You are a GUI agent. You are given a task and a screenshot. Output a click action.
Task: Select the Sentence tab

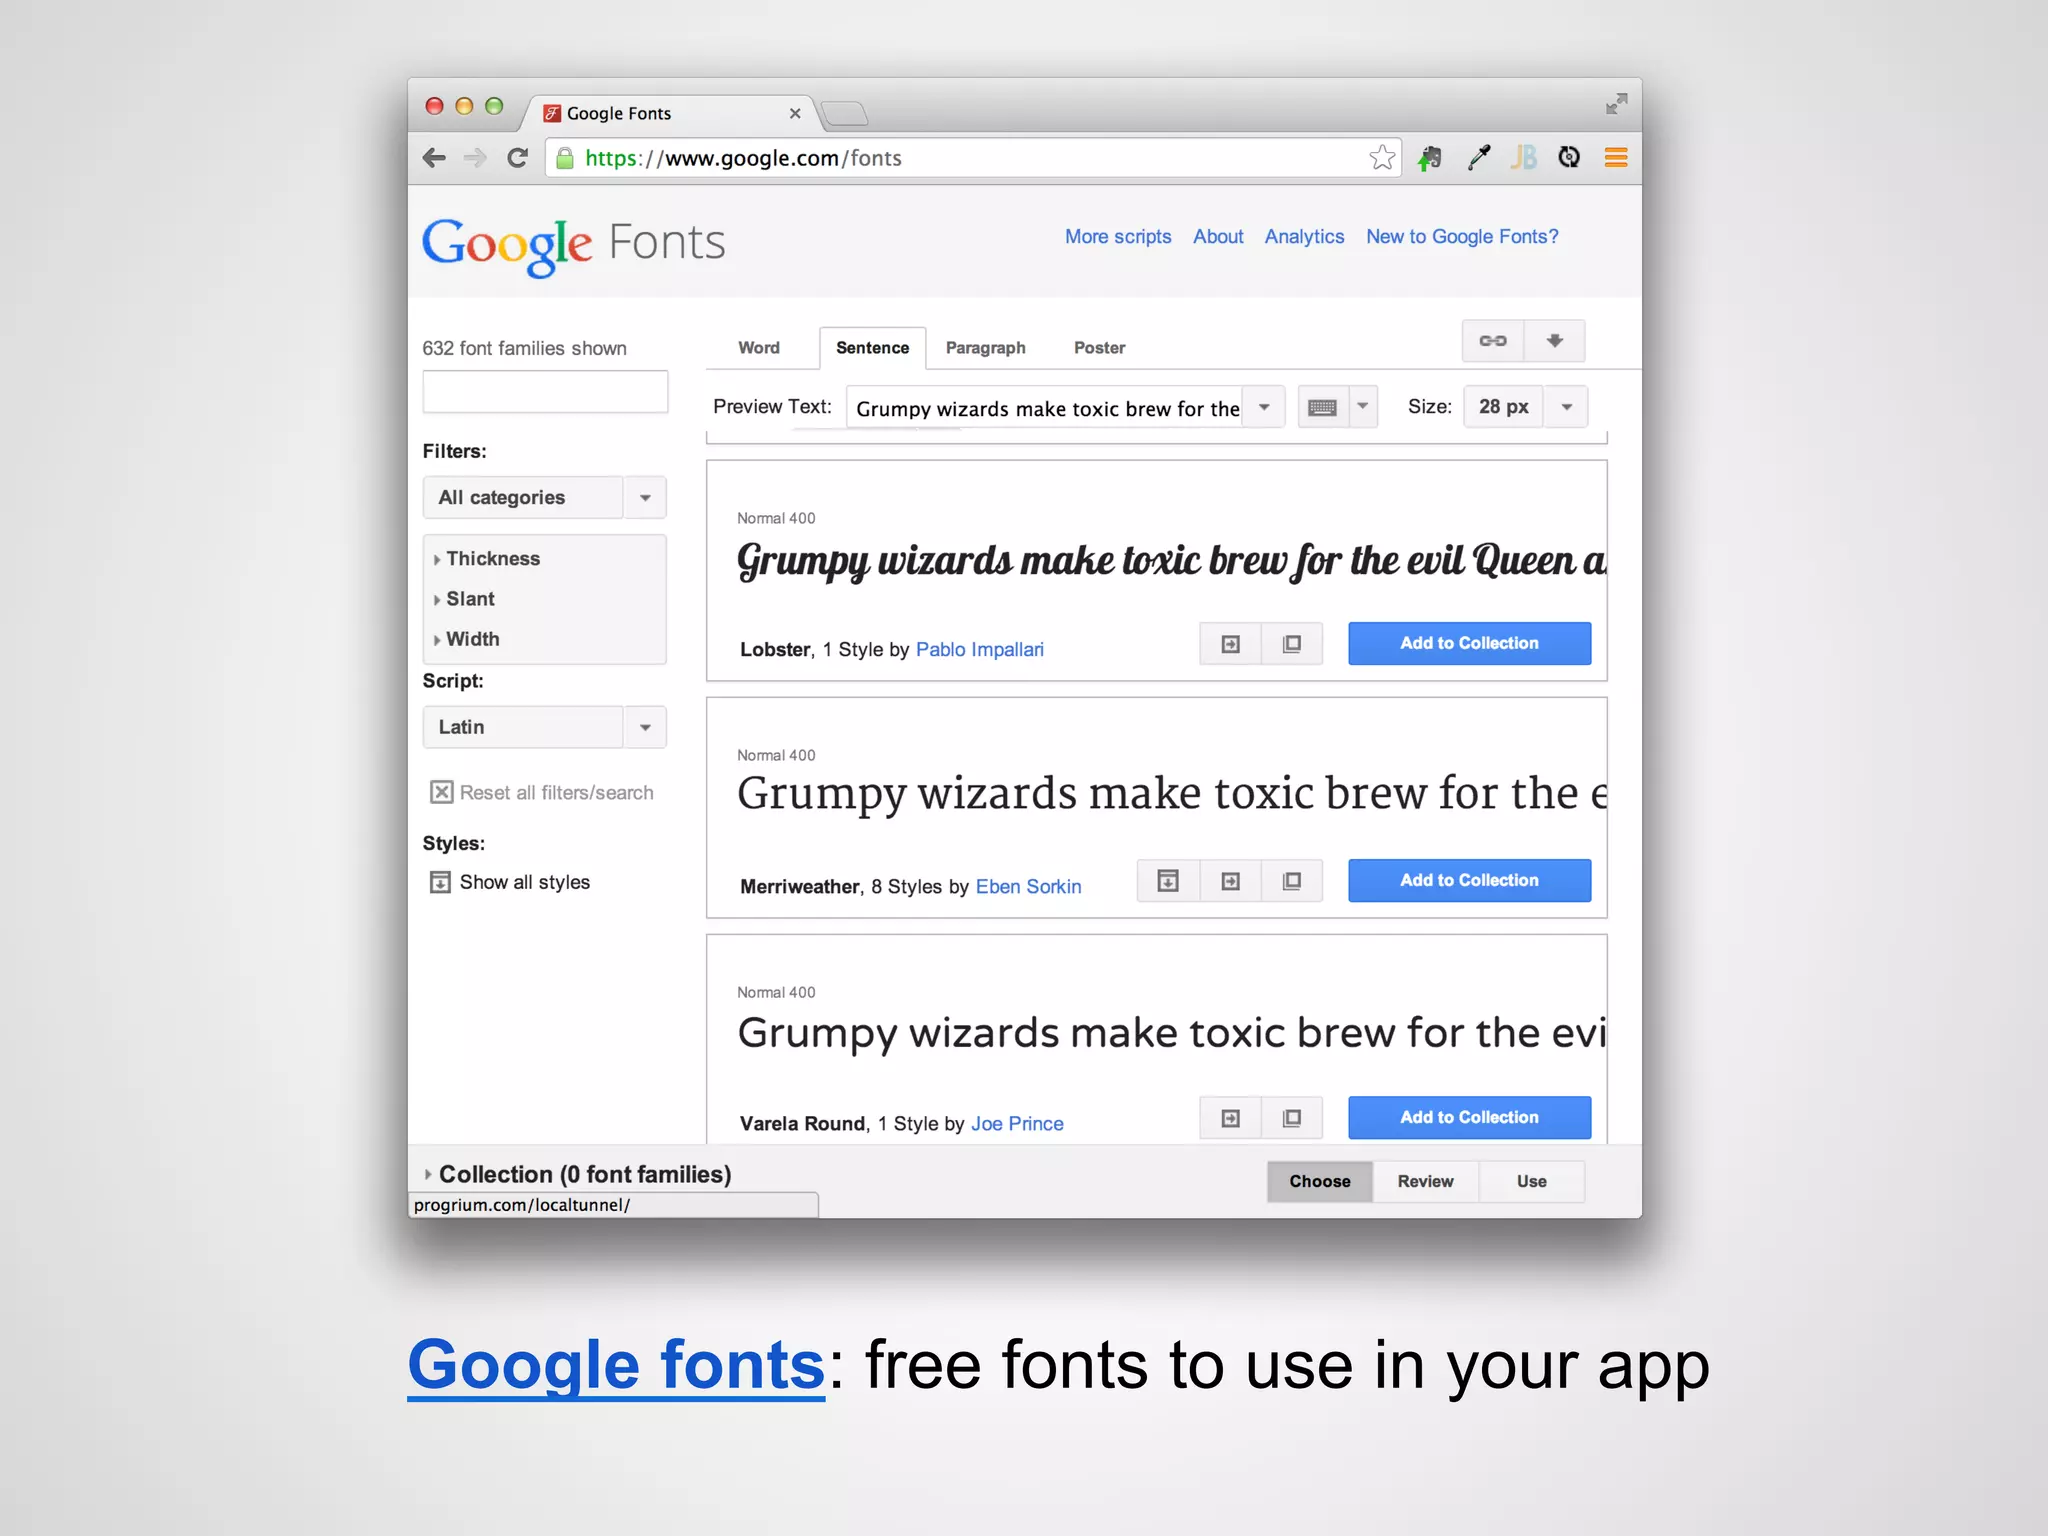pyautogui.click(x=873, y=348)
